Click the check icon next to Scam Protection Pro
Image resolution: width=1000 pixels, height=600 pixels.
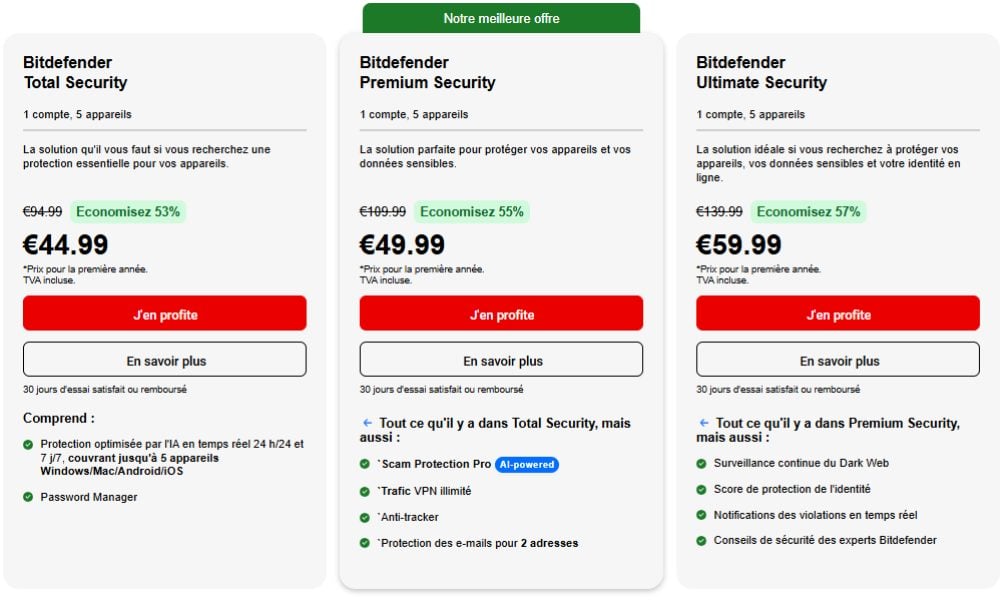[x=365, y=464]
